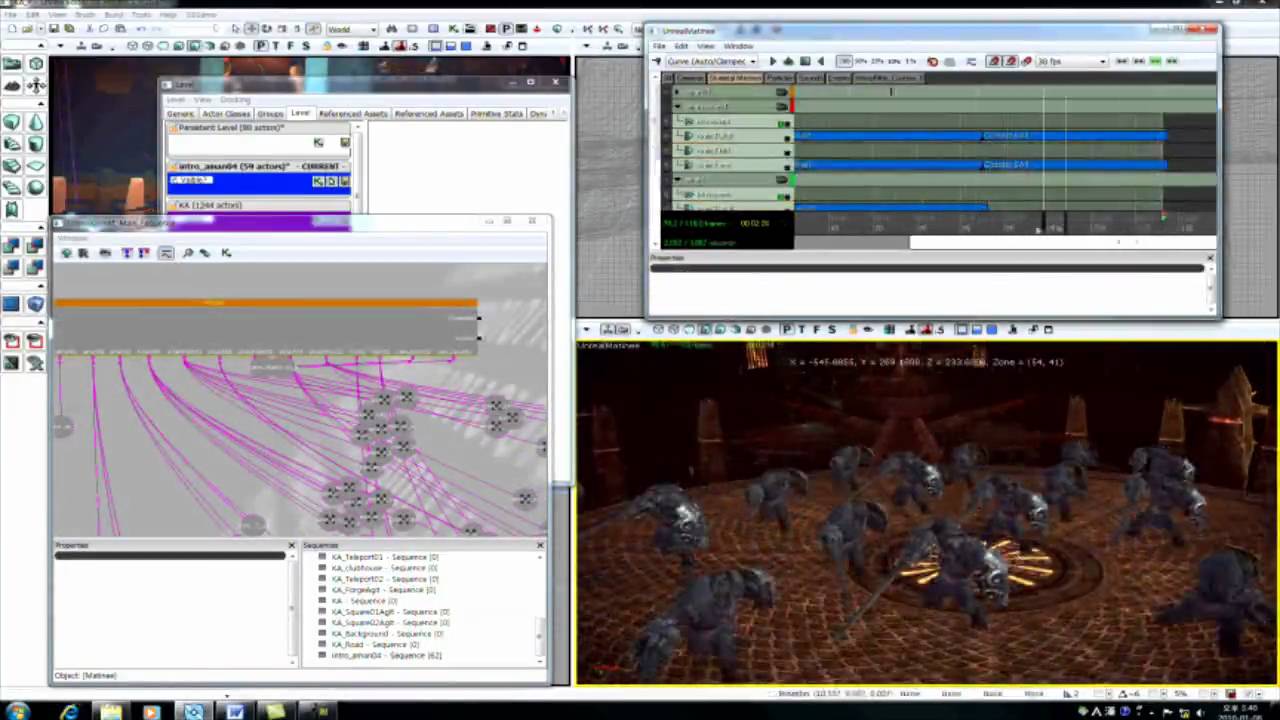
Task: Switch to Primitive Stats tab in Level browser
Action: point(497,114)
